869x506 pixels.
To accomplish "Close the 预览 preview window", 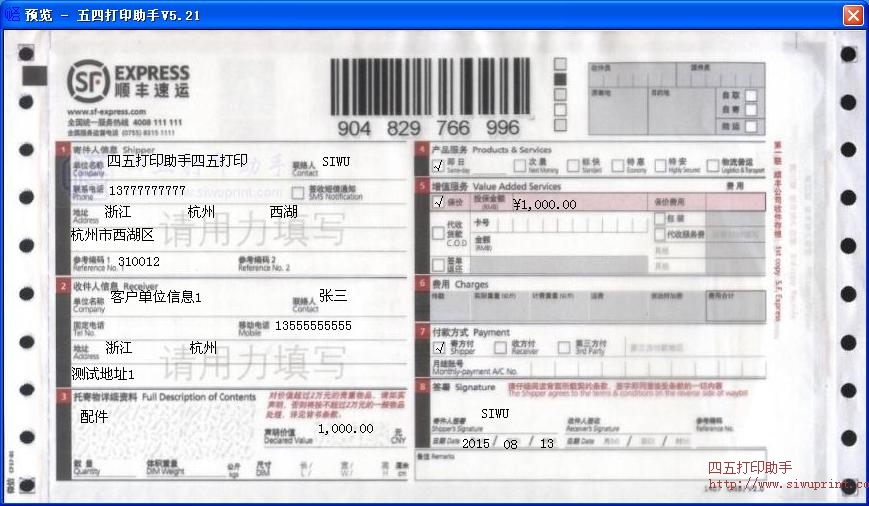I will [853, 15].
